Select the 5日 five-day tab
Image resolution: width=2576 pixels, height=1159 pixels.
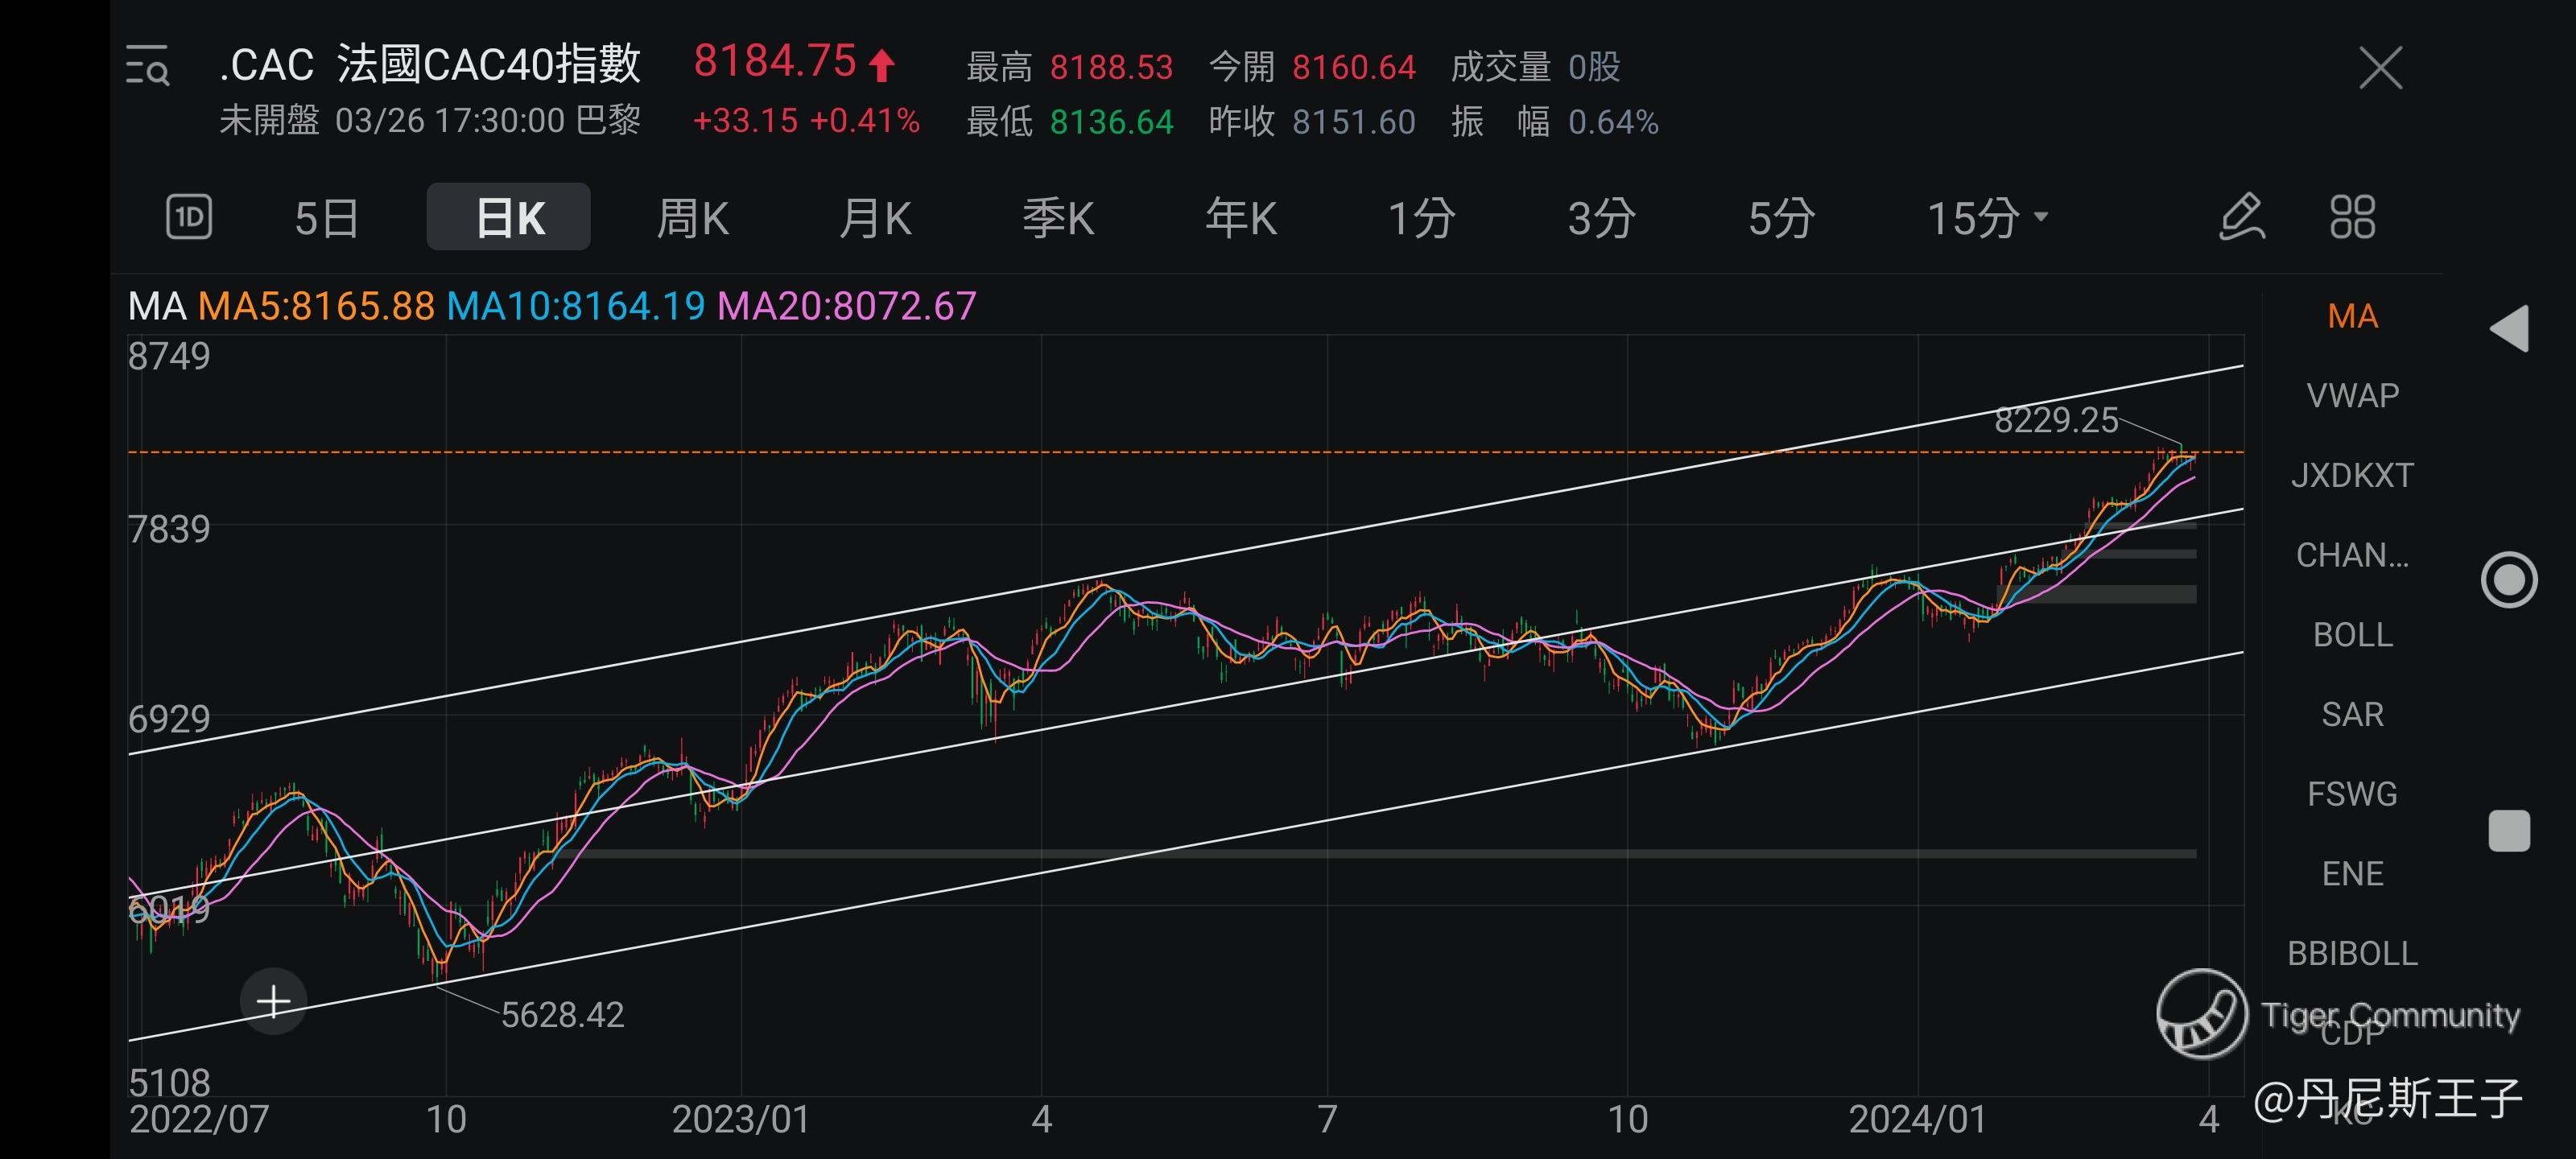(x=326, y=217)
